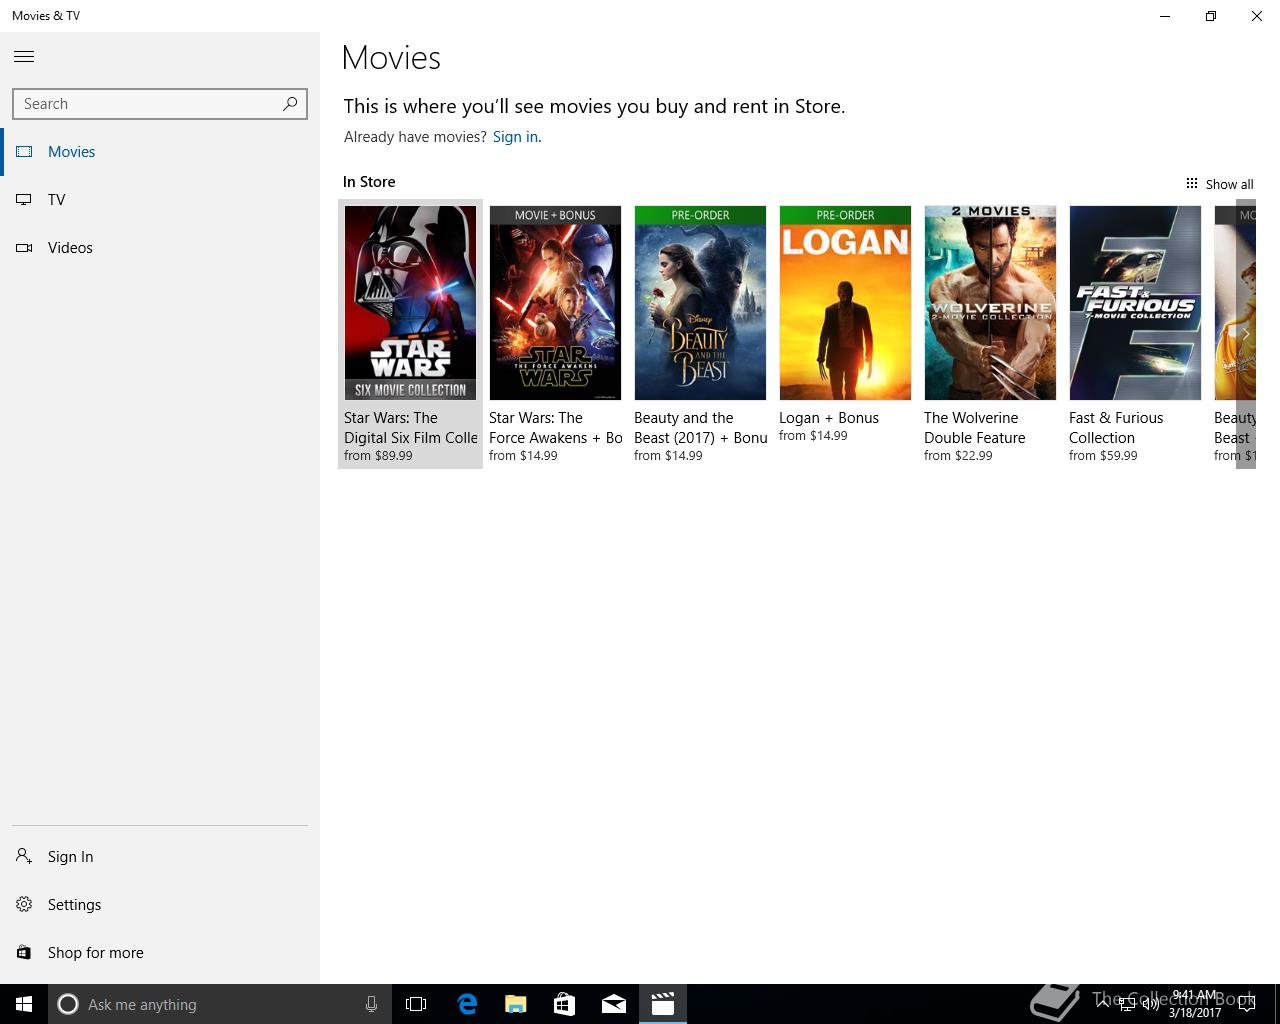Click Movies & TV taskbar icon
This screenshot has height=1024, width=1280.
663,1004
